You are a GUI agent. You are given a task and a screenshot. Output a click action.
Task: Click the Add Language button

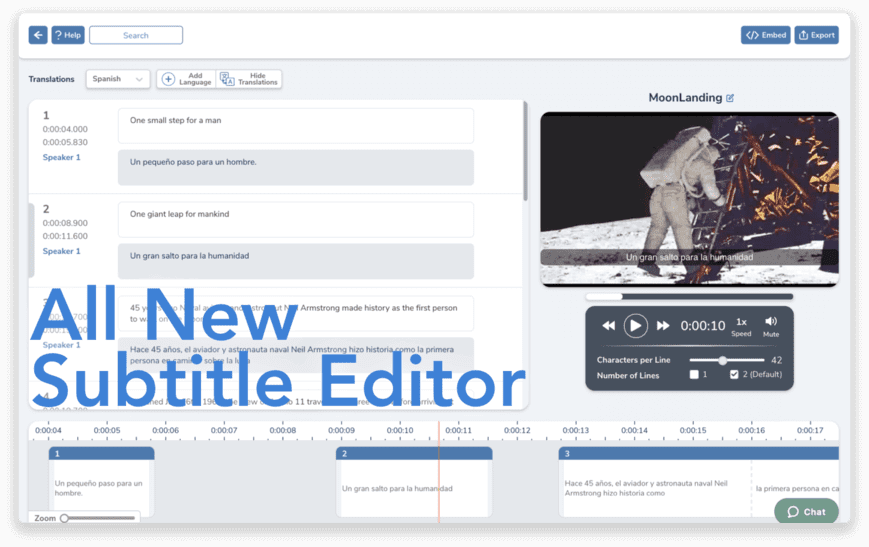186,79
